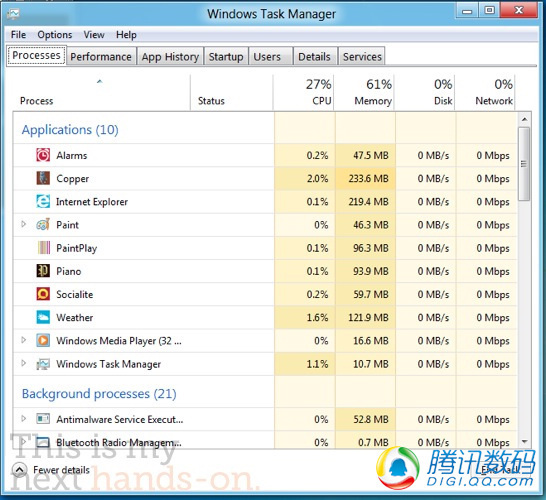Click the Task Manager title bar icon
Image resolution: width=546 pixels, height=500 pixels.
coord(13,14)
